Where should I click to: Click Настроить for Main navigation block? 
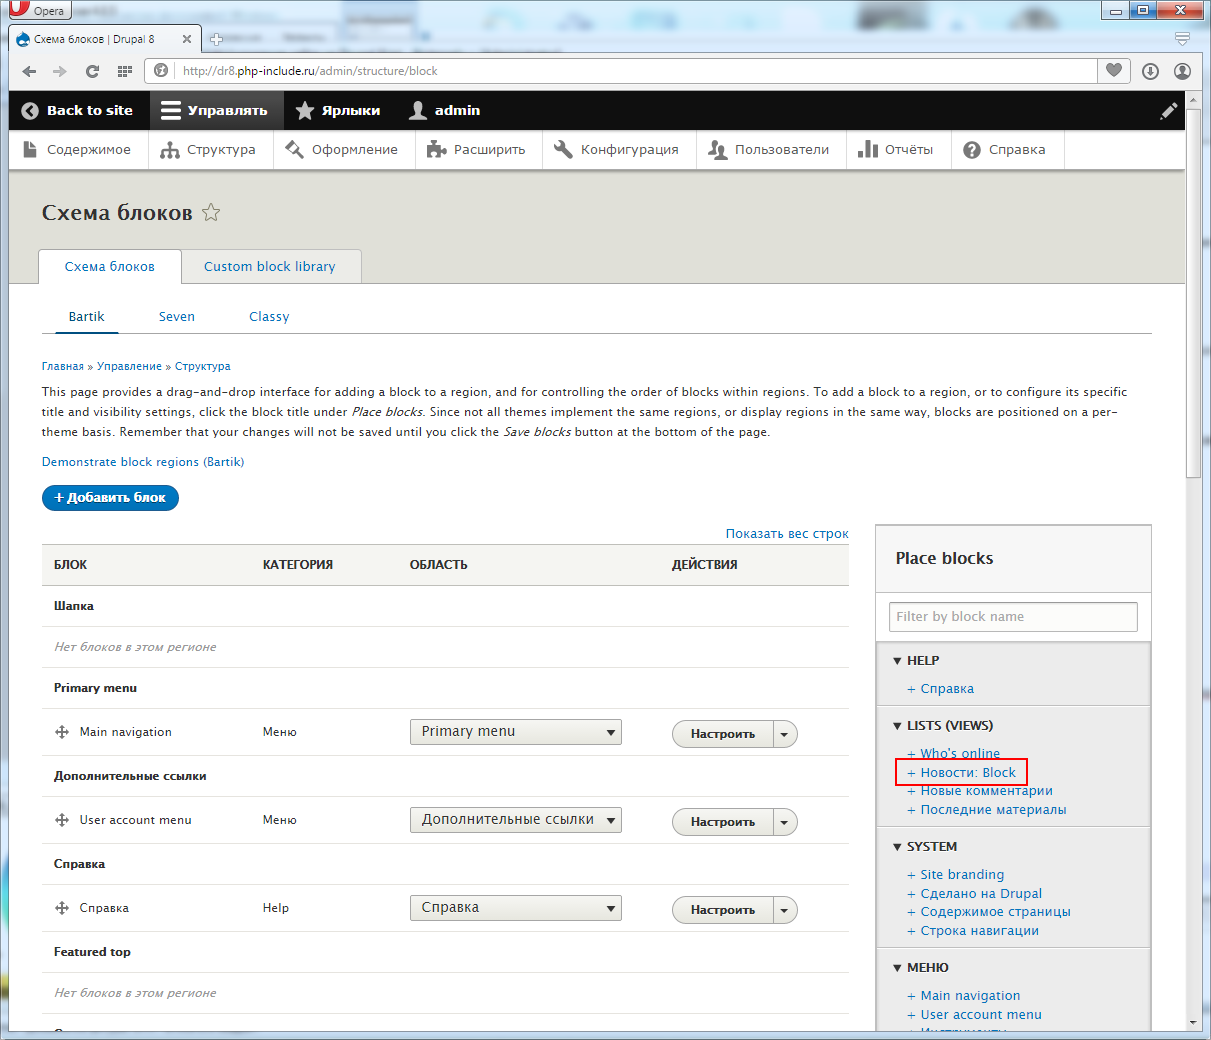[x=722, y=734]
